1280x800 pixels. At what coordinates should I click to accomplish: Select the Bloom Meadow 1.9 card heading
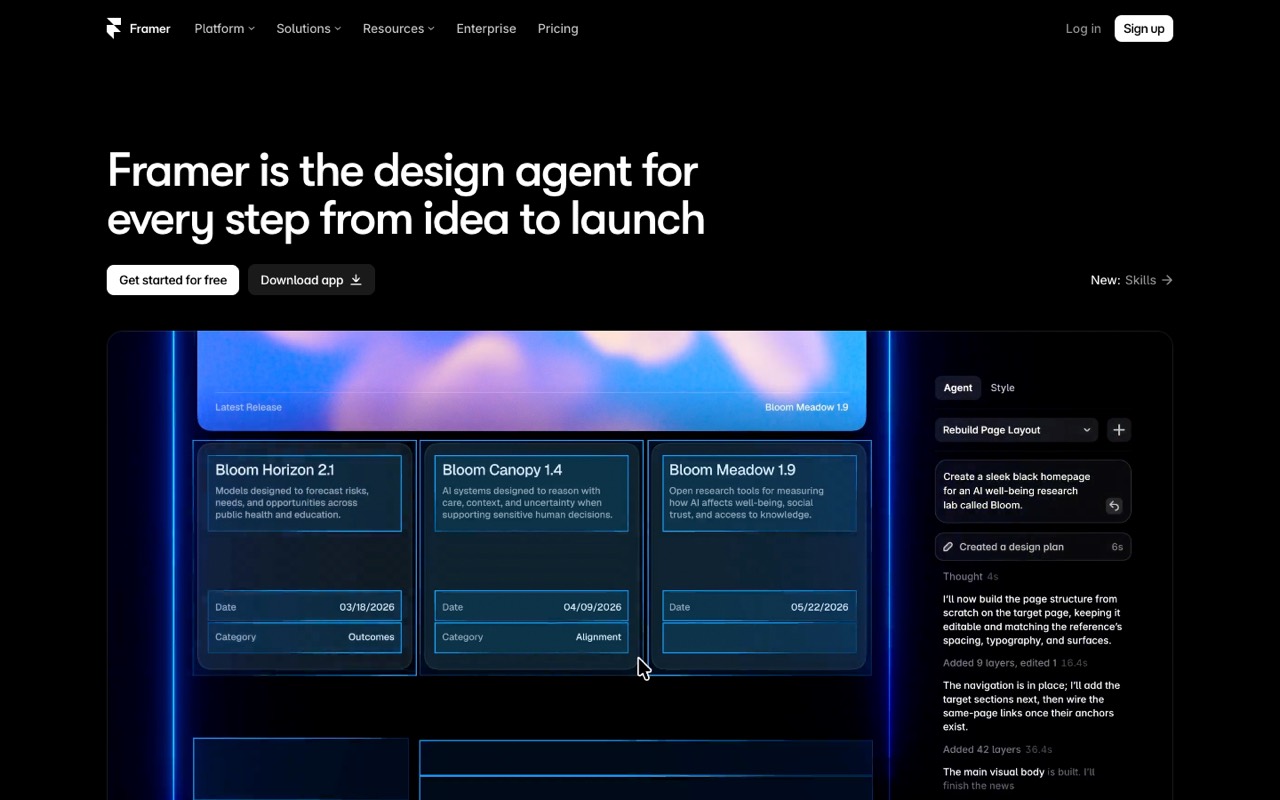tap(732, 469)
